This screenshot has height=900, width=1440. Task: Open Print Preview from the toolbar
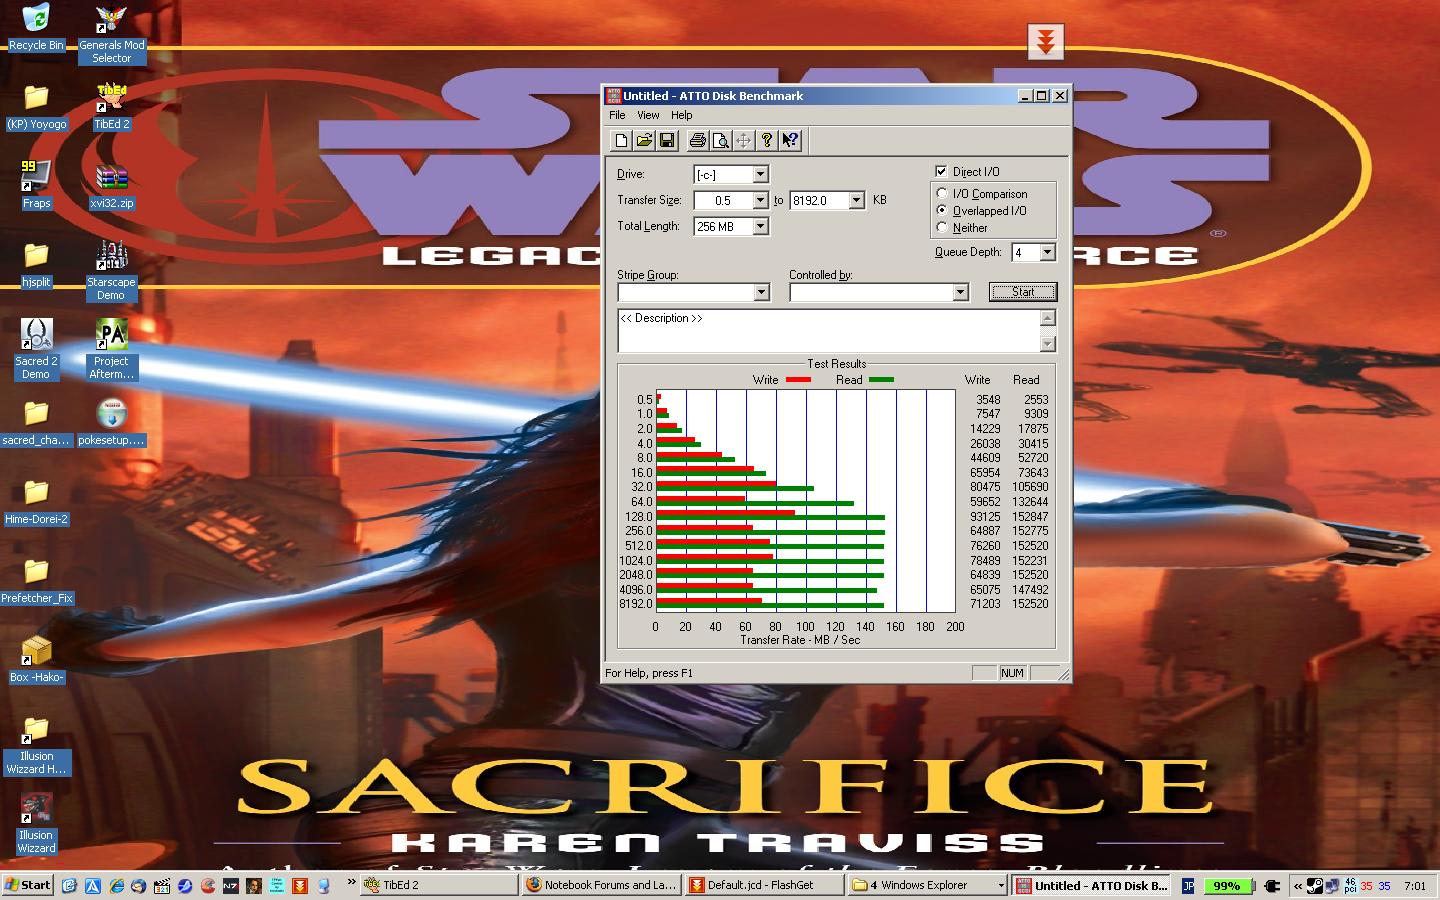coord(721,141)
